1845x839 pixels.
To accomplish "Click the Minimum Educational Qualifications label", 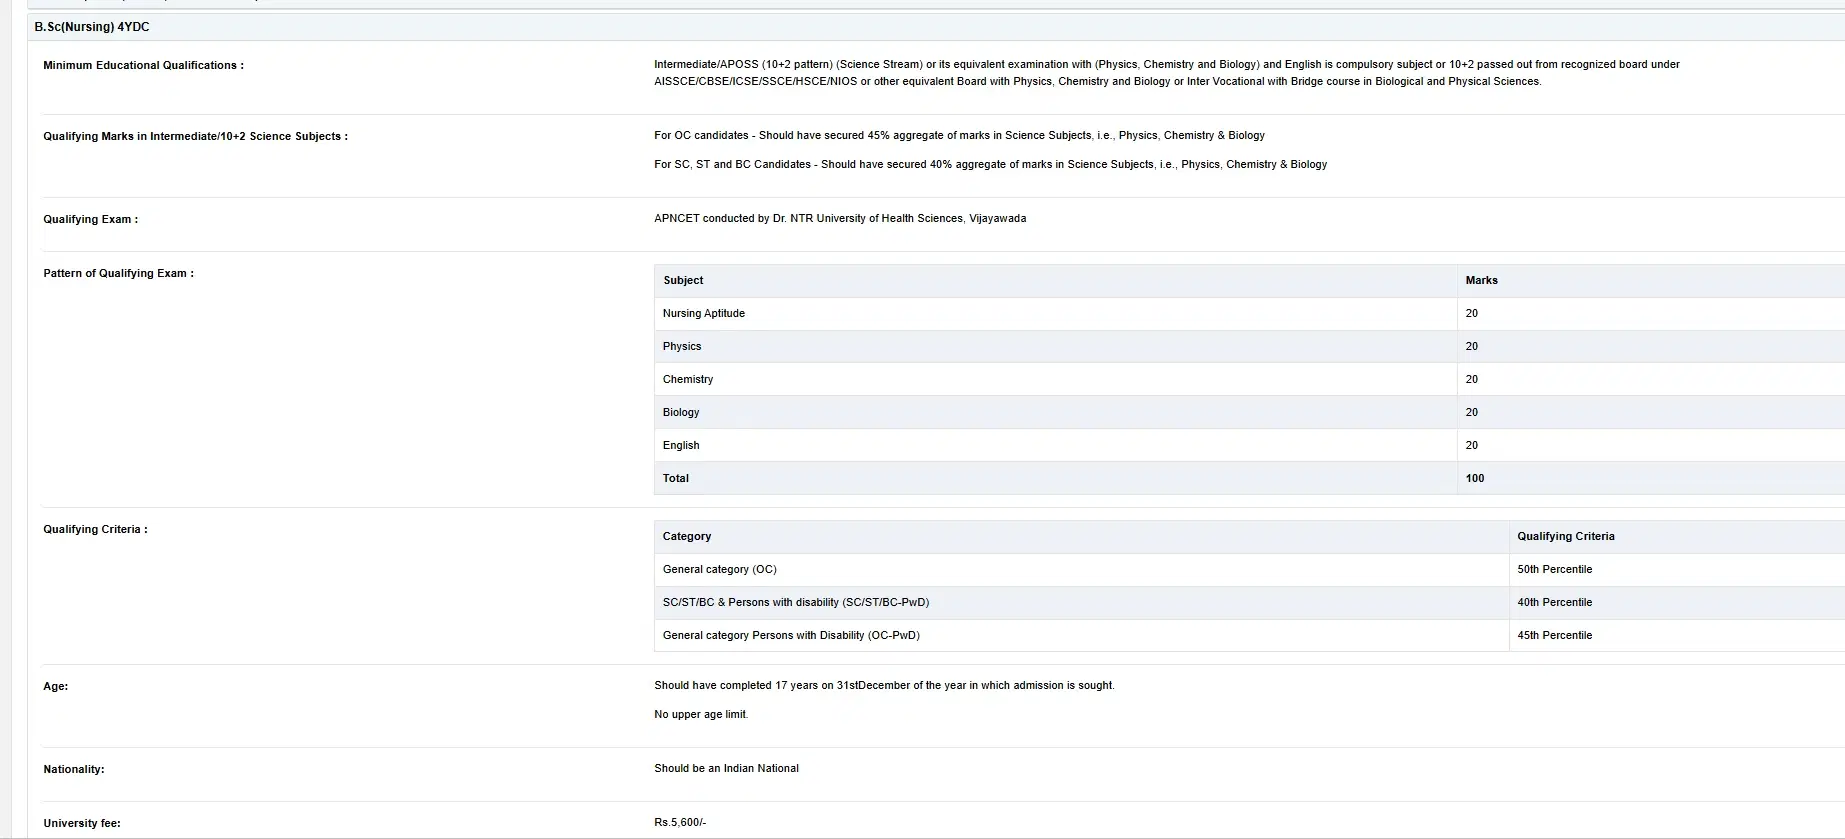I will coord(143,66).
